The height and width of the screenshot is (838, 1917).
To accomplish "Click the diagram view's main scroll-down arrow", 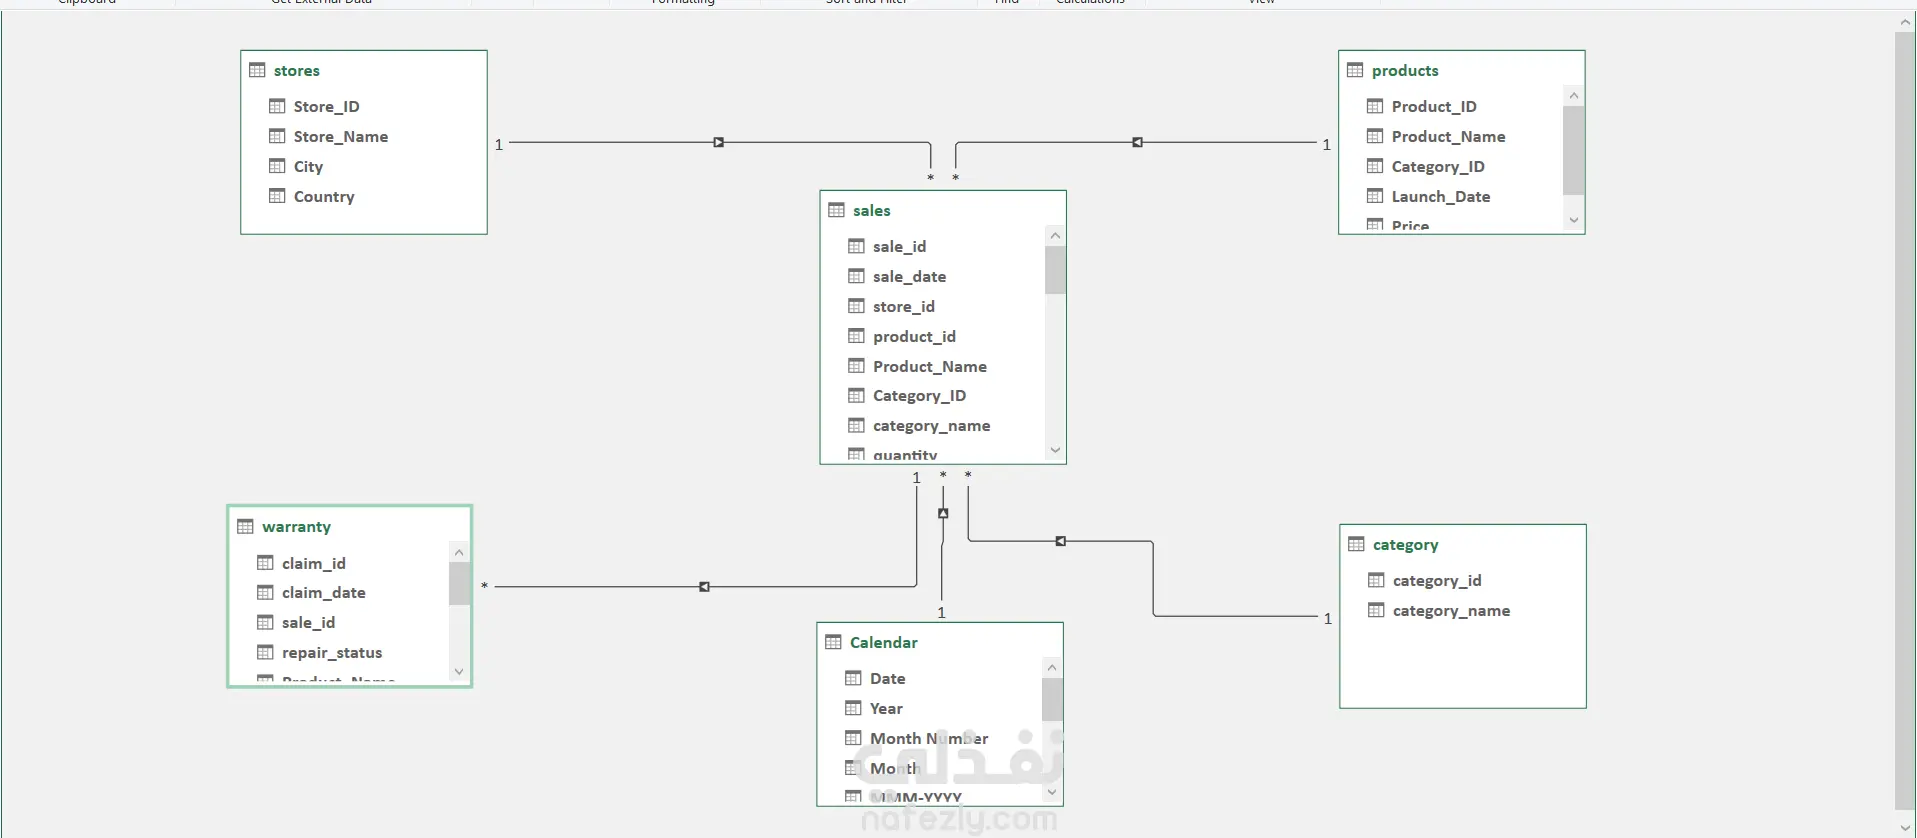I will pos(1905,827).
